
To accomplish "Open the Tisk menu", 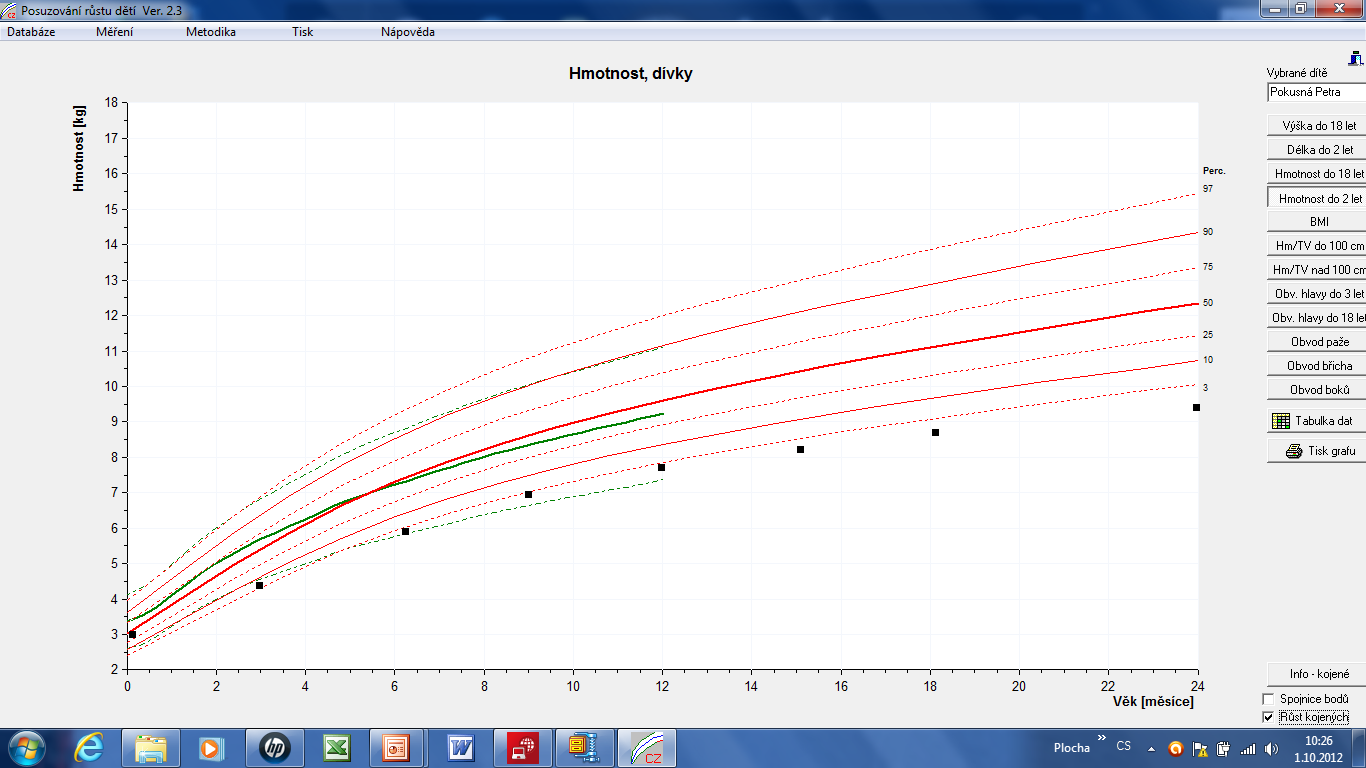I will point(303,32).
